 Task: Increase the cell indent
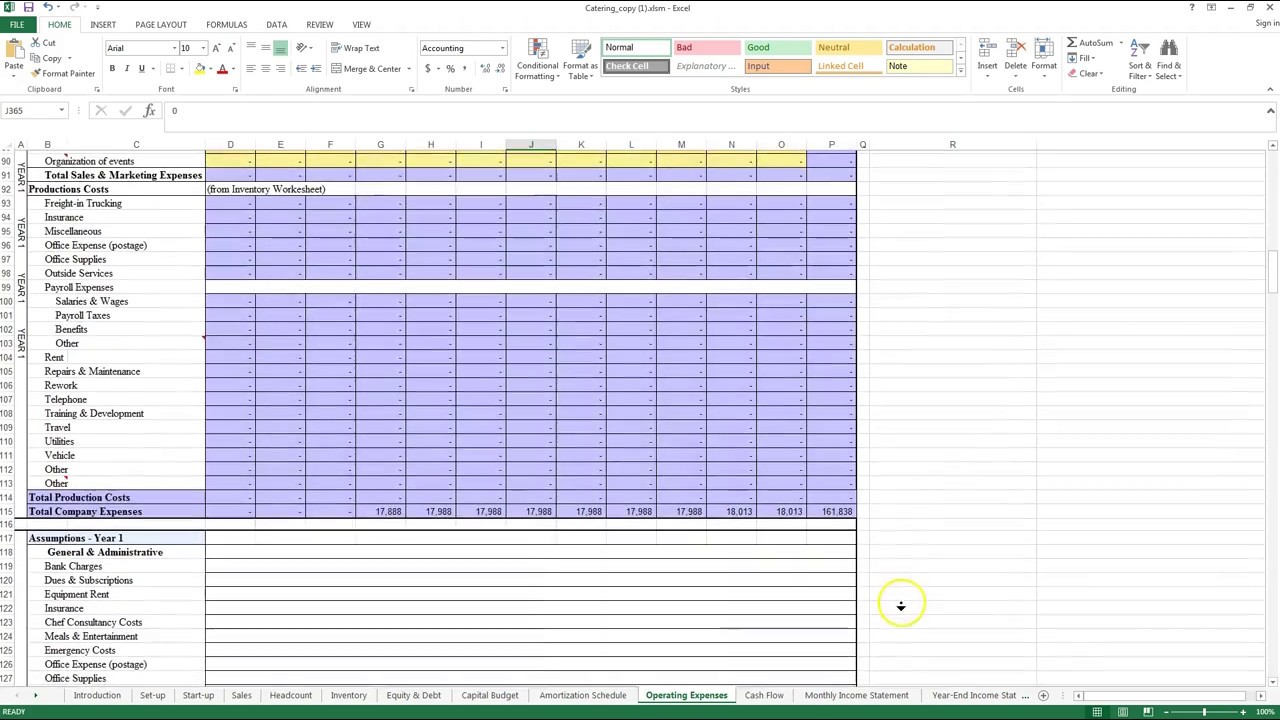[x=316, y=69]
